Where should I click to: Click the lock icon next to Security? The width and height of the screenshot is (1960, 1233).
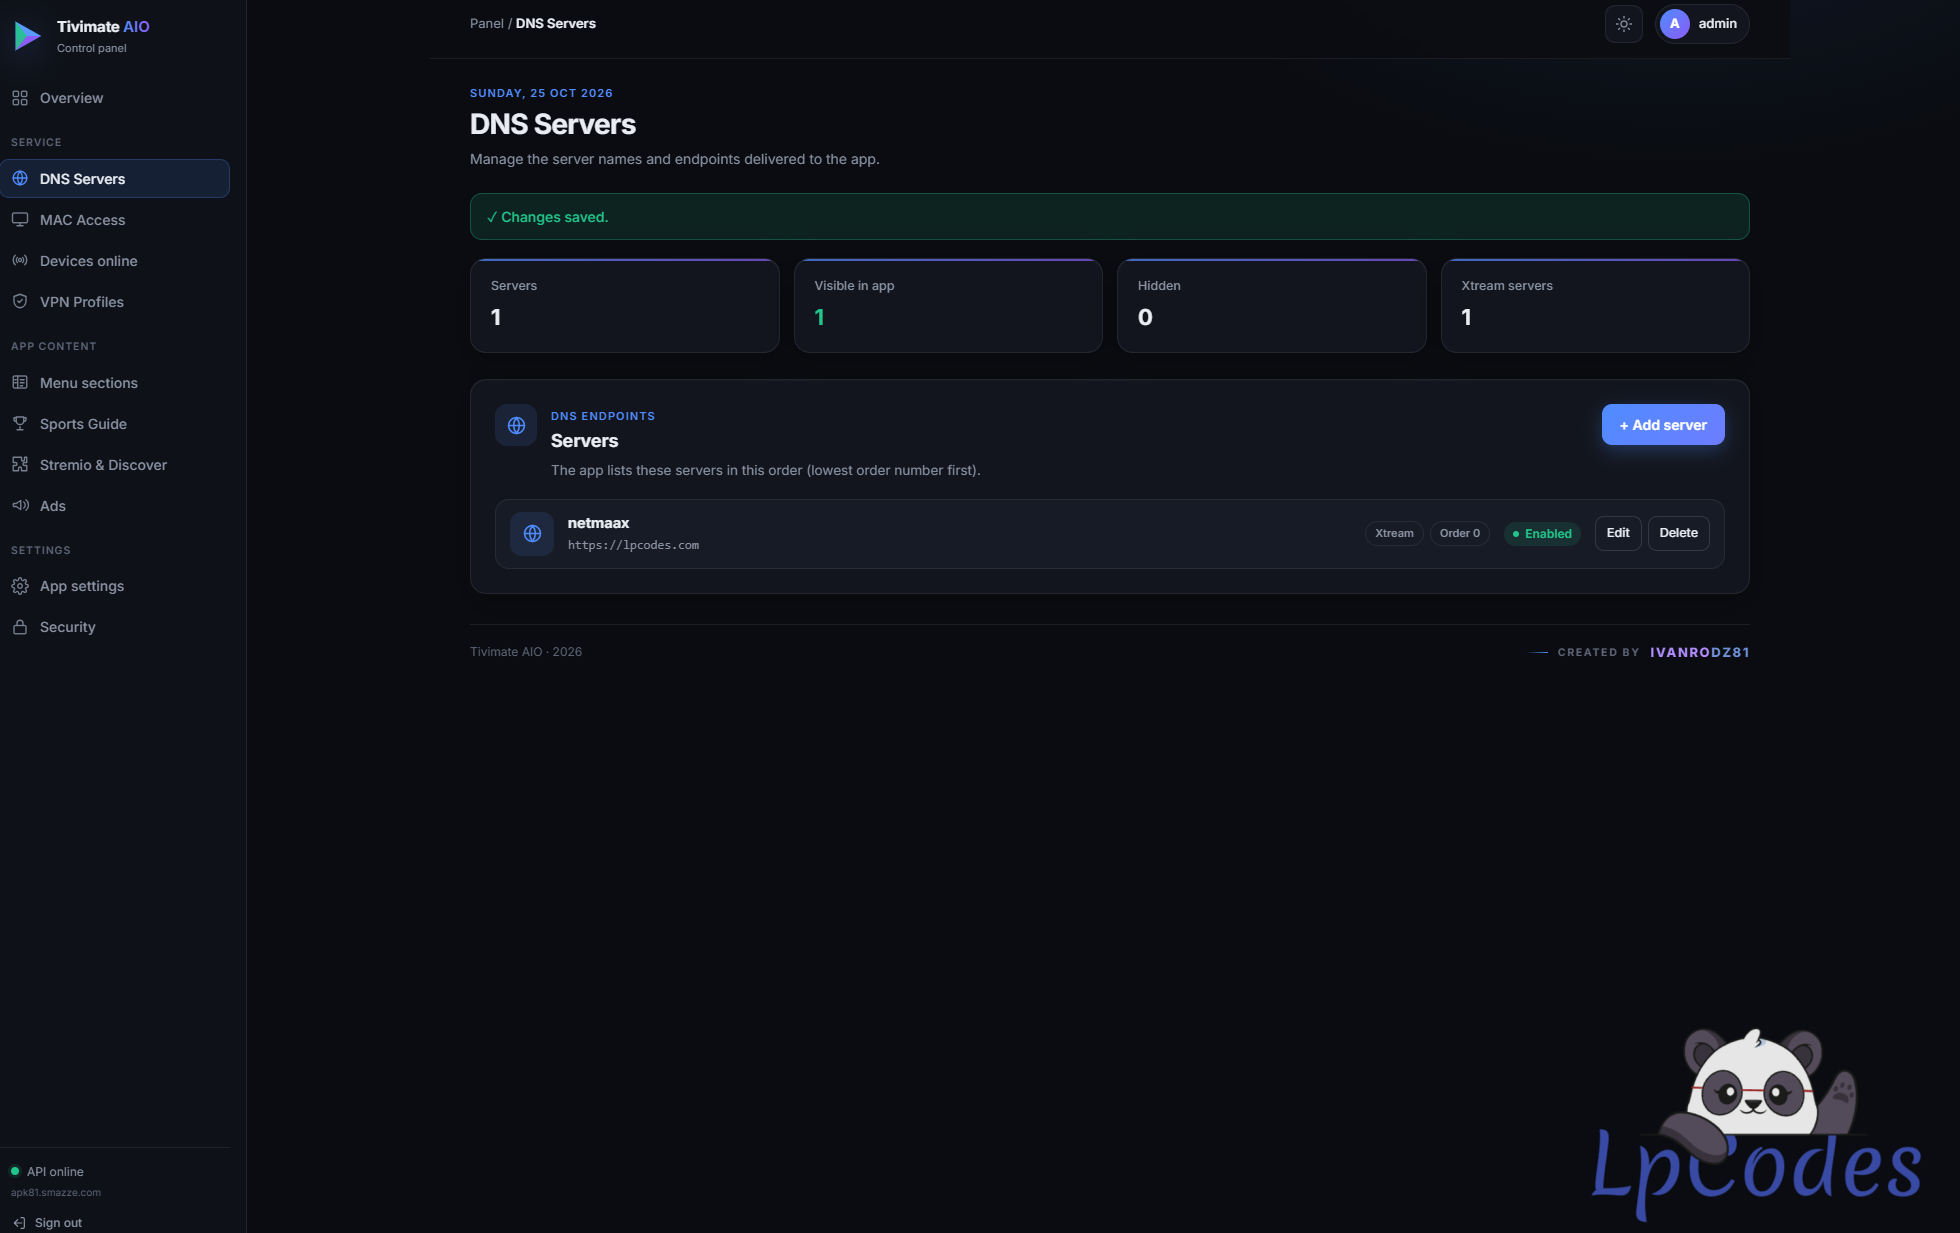pos(20,627)
